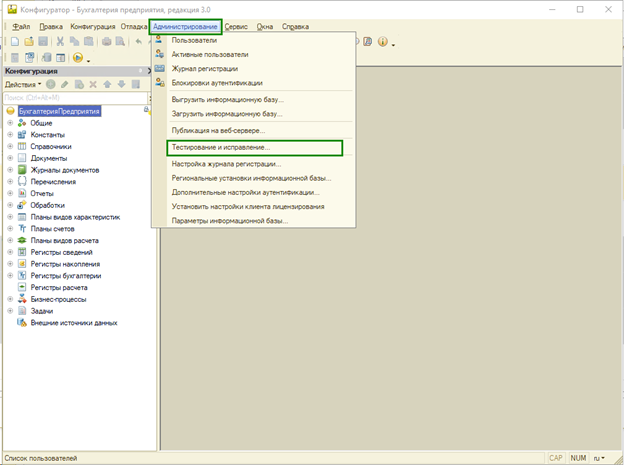The image size is (624, 465).
Task: Expand the Документы tree node
Action: (10, 158)
